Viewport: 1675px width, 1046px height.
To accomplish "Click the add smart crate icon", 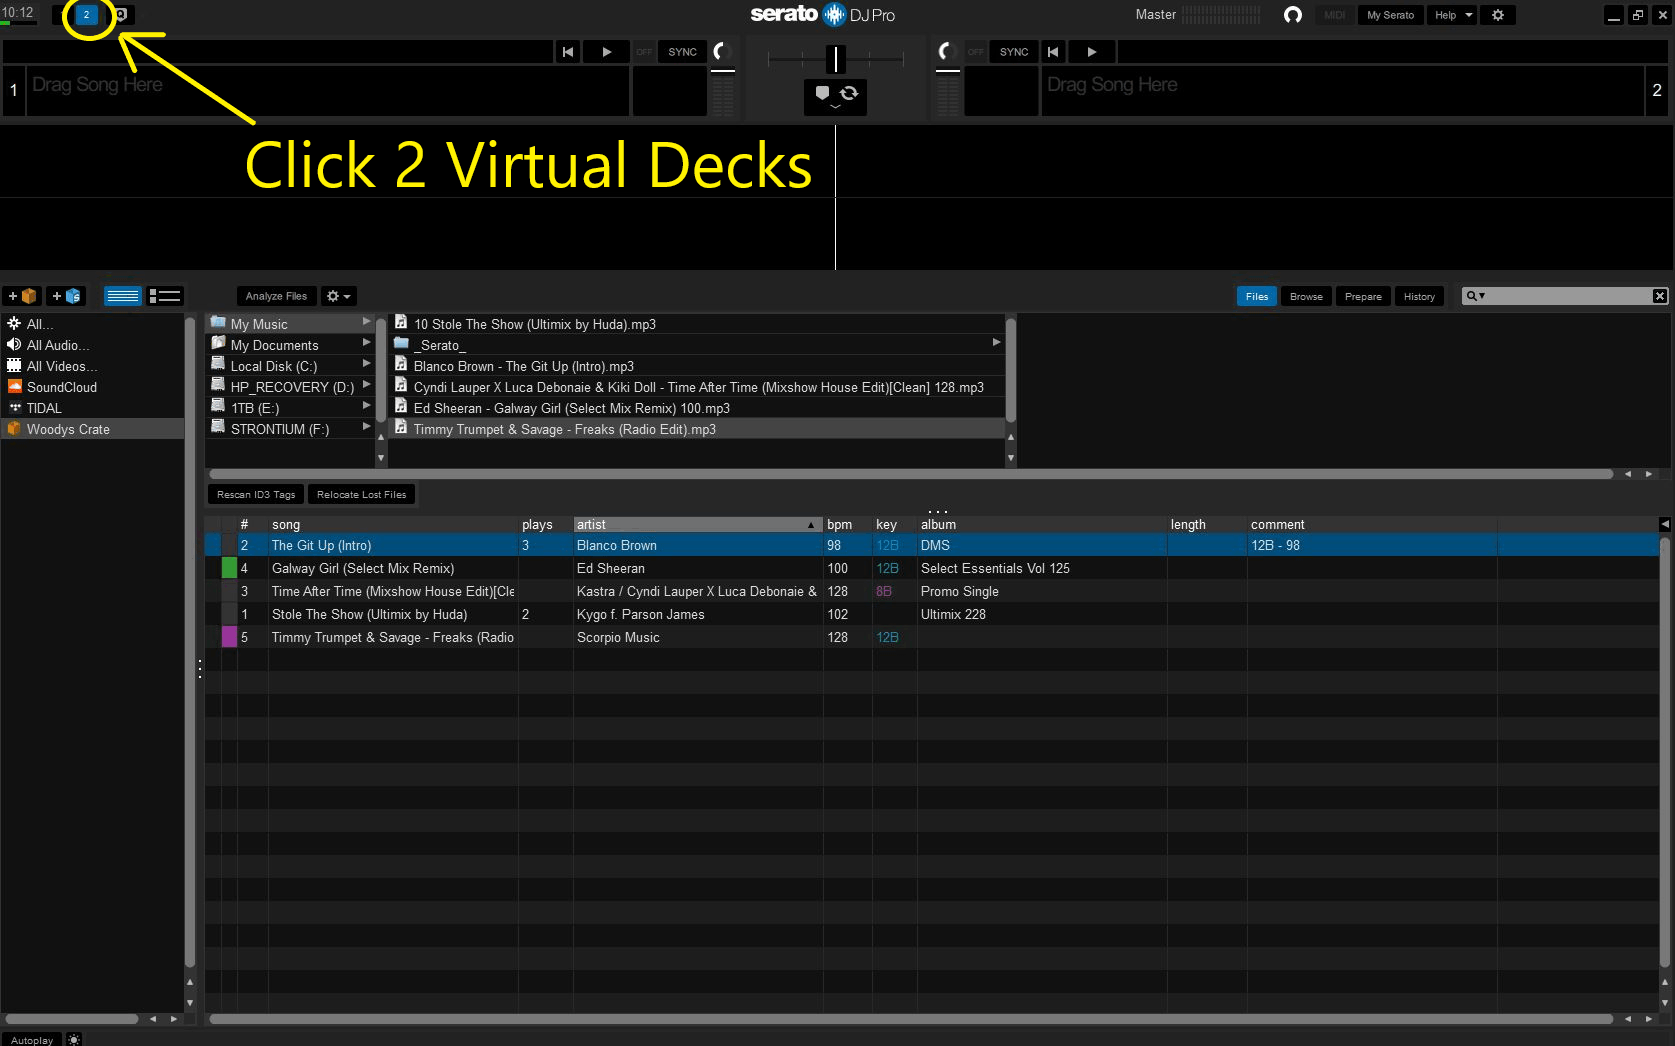I will click(x=66, y=296).
